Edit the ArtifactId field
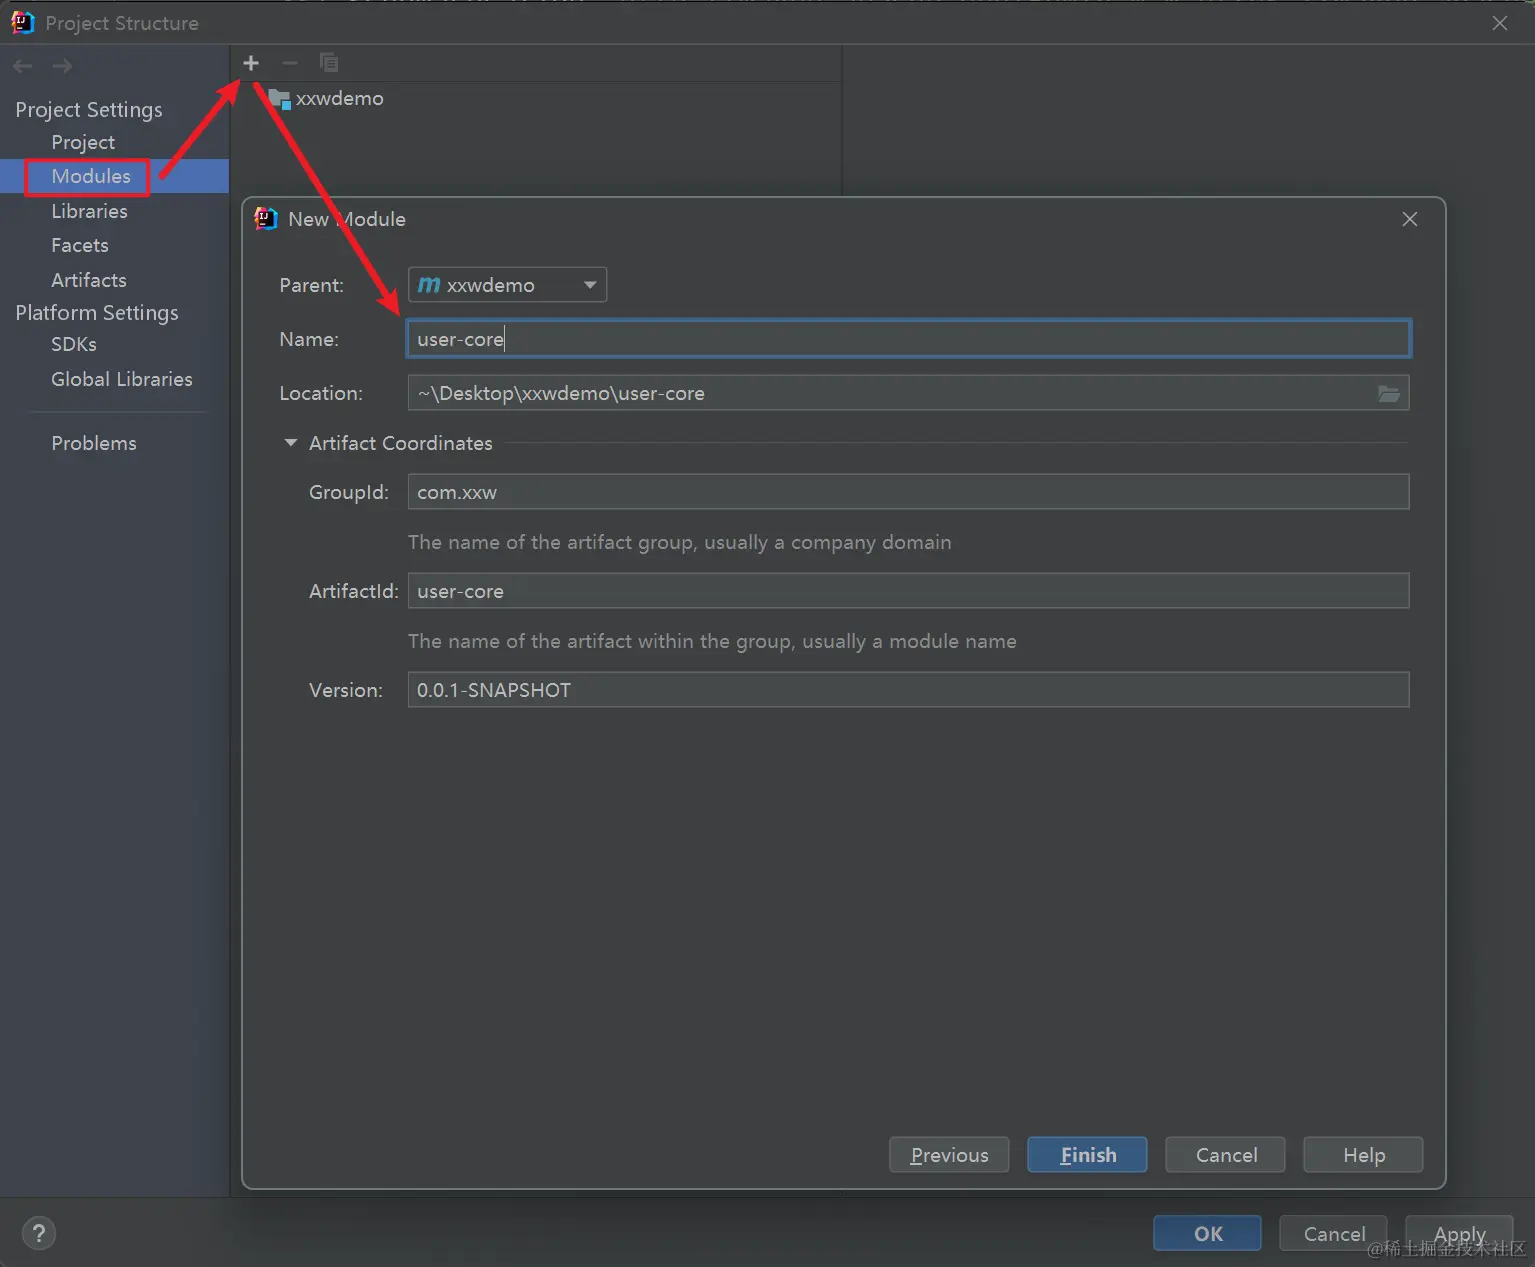1535x1267 pixels. tap(909, 591)
